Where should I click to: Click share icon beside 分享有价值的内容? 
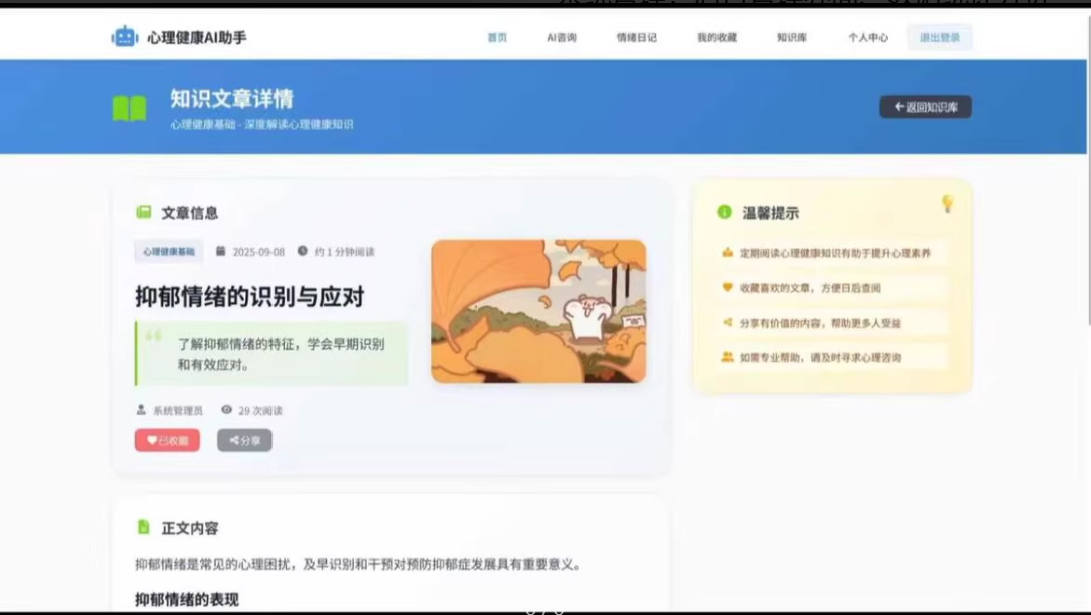[x=727, y=322]
